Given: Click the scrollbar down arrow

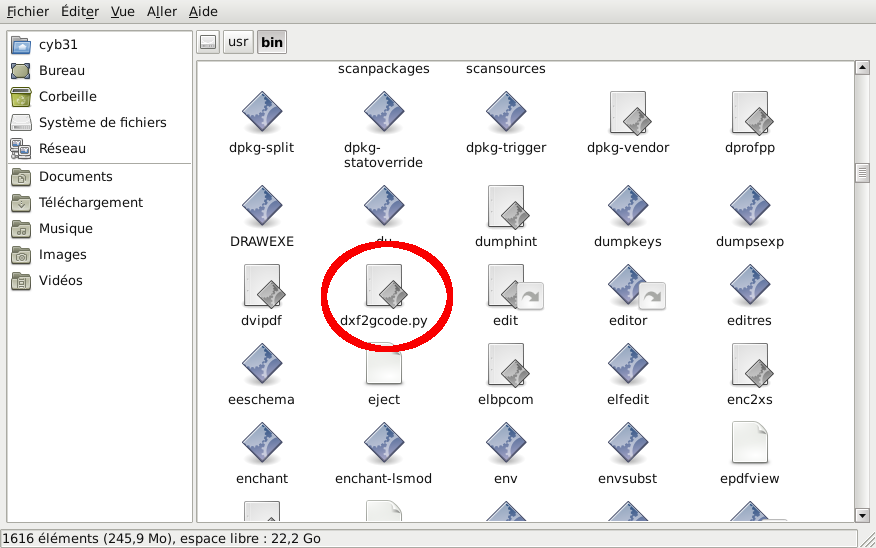Looking at the screenshot, I should tap(861, 515).
